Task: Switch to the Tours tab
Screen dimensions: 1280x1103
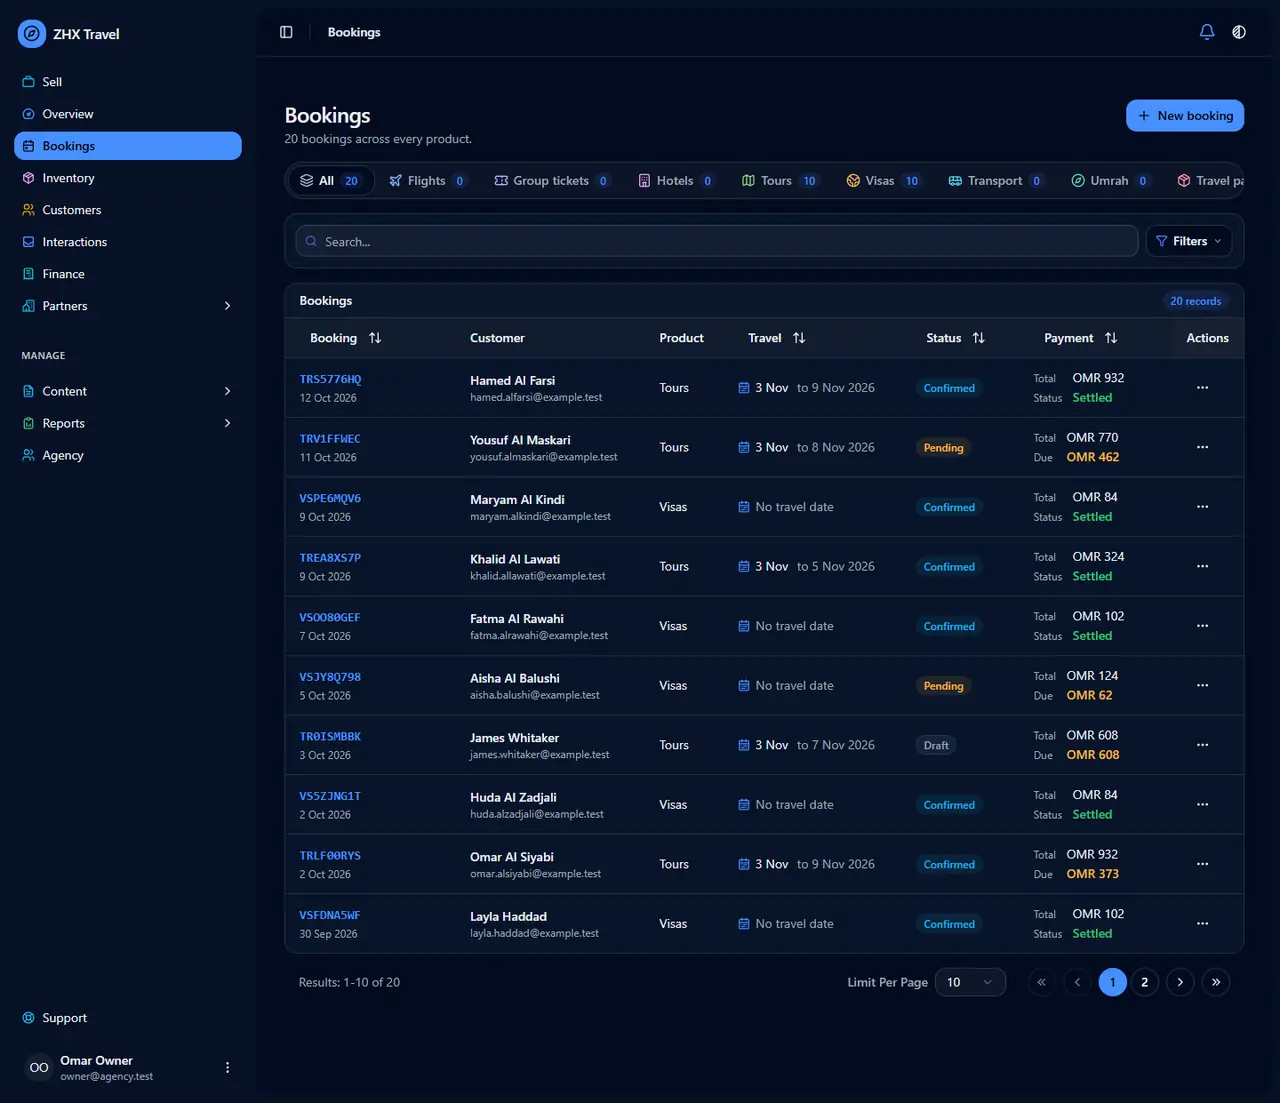Action: 779,181
